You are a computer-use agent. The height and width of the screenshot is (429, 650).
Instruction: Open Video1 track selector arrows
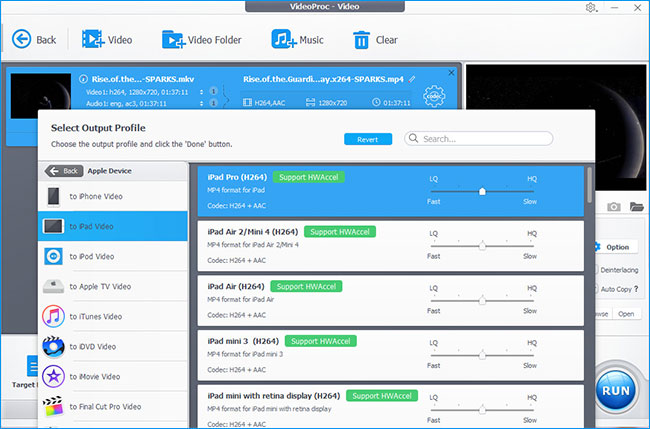coord(201,92)
